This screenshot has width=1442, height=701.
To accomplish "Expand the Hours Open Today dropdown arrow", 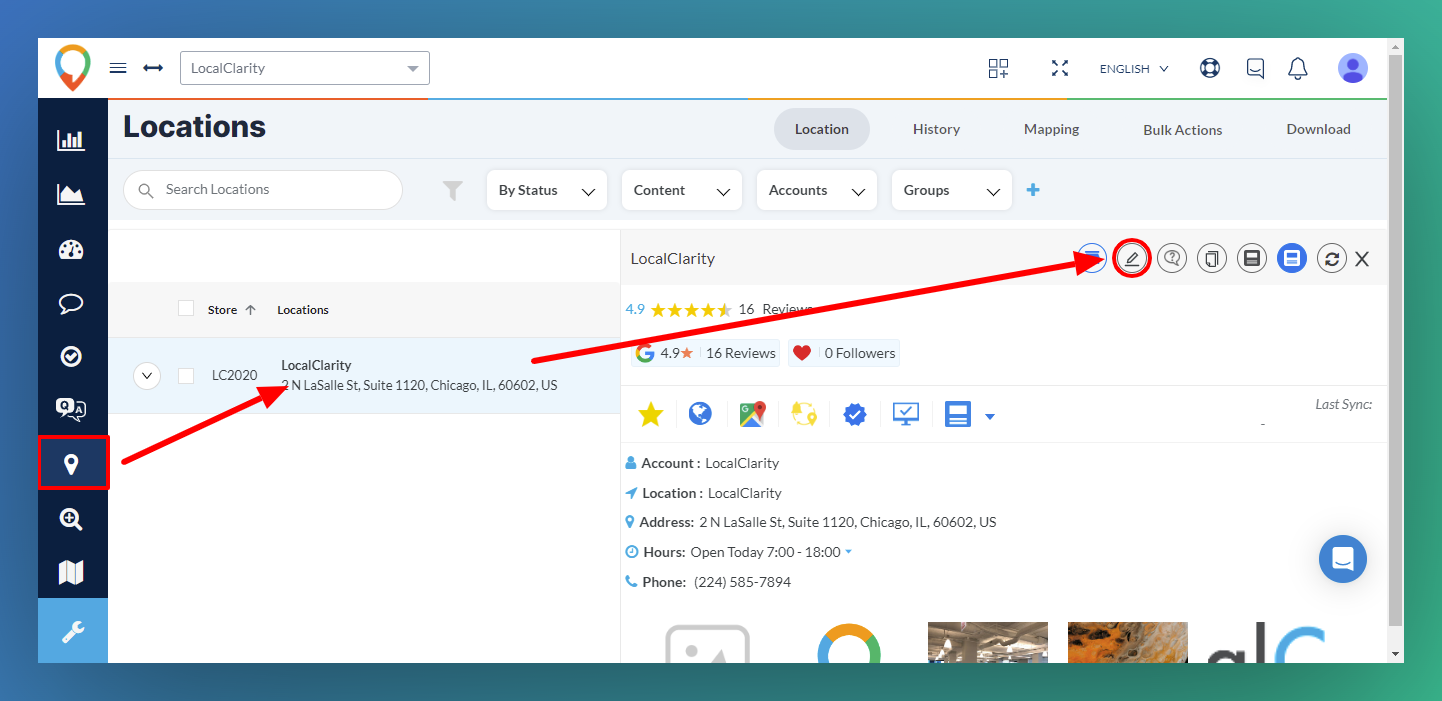I will coord(849,552).
